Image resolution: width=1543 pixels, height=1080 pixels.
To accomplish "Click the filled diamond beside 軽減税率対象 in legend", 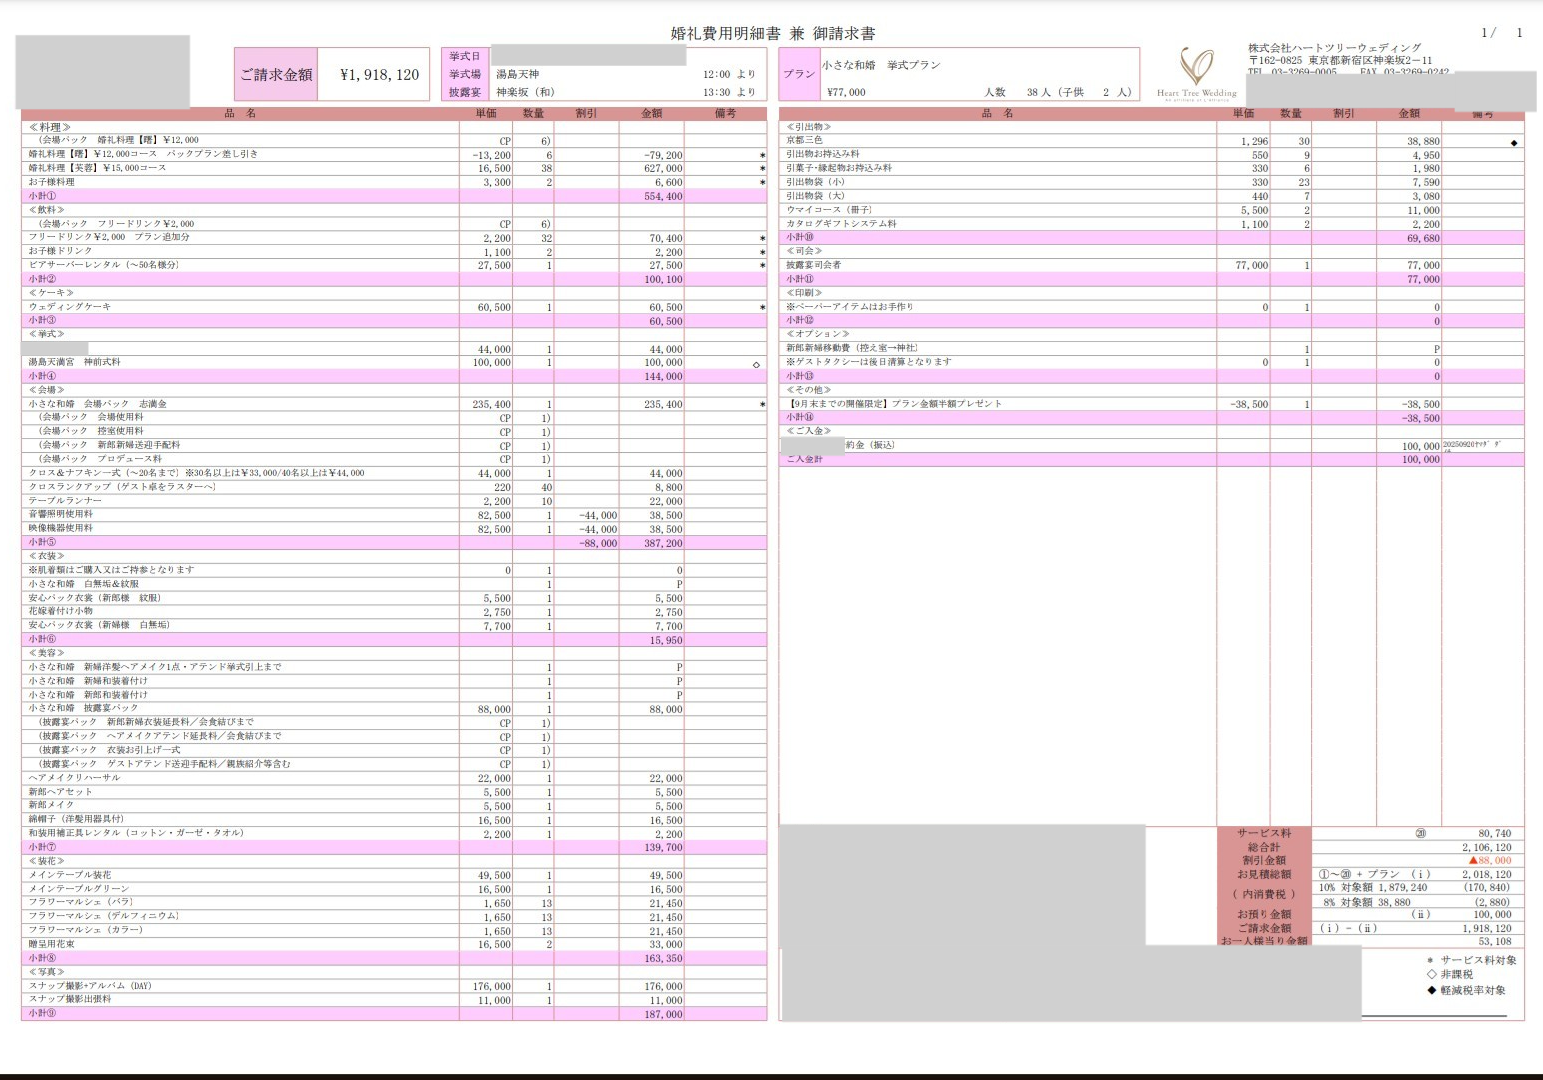I will [1431, 991].
